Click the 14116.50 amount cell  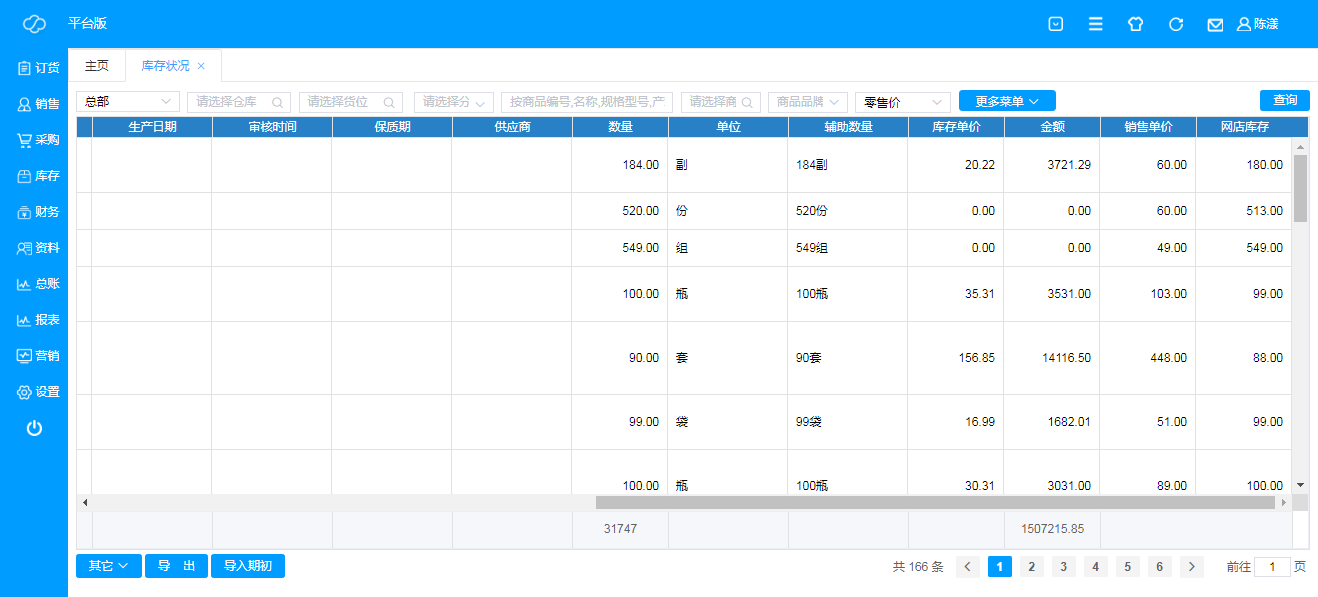pyautogui.click(x=1052, y=358)
